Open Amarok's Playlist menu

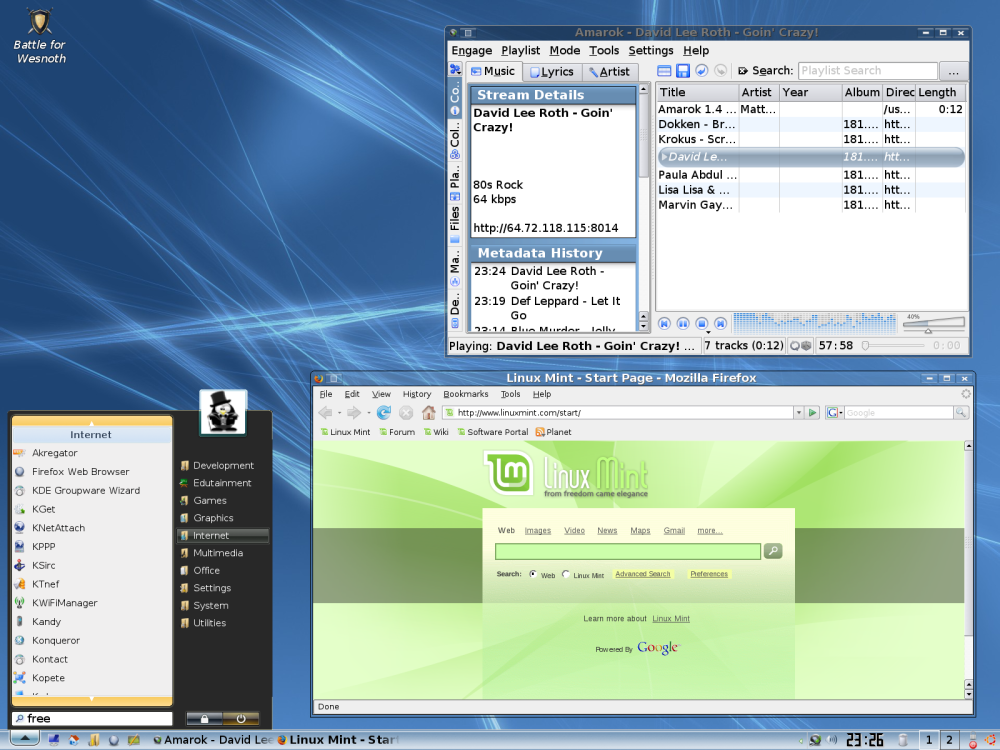(520, 50)
